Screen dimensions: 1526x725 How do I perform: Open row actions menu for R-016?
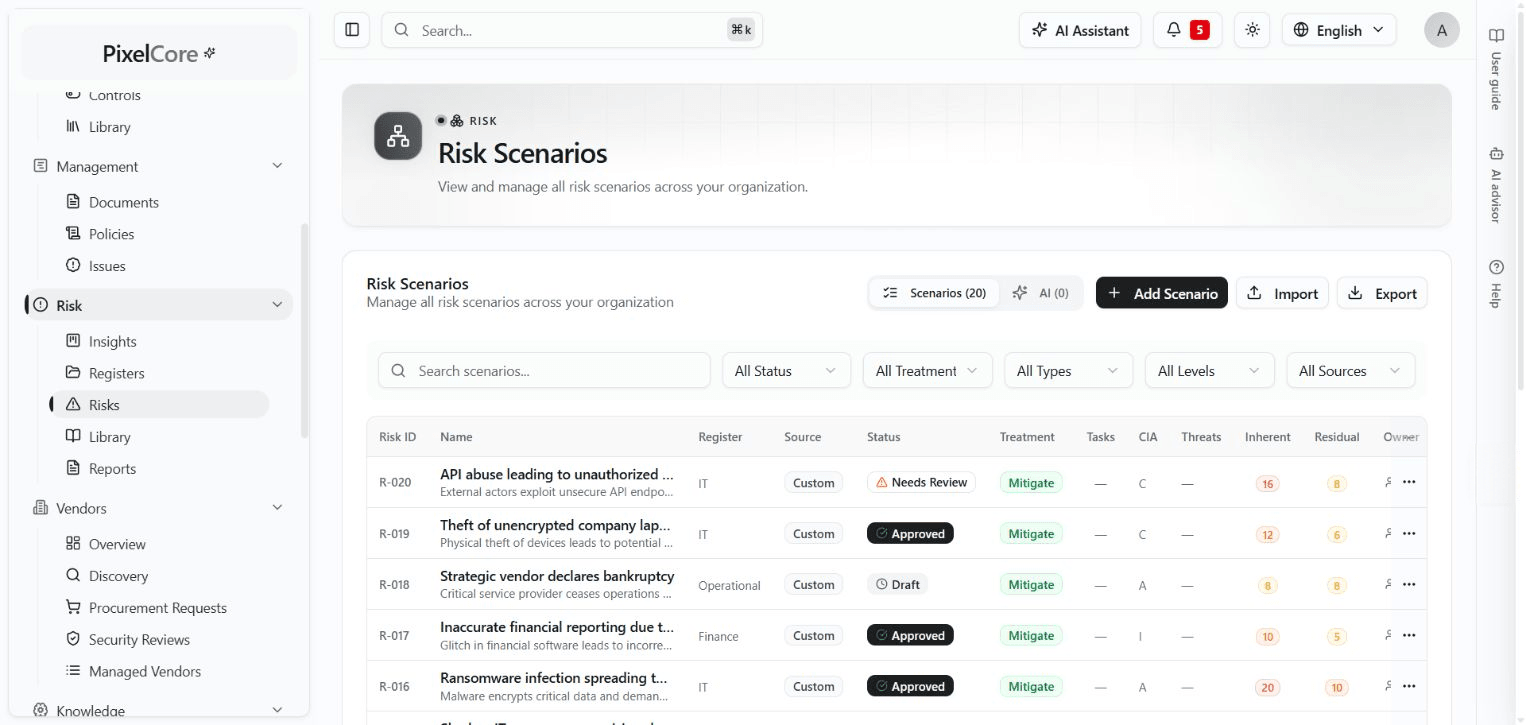point(1409,686)
